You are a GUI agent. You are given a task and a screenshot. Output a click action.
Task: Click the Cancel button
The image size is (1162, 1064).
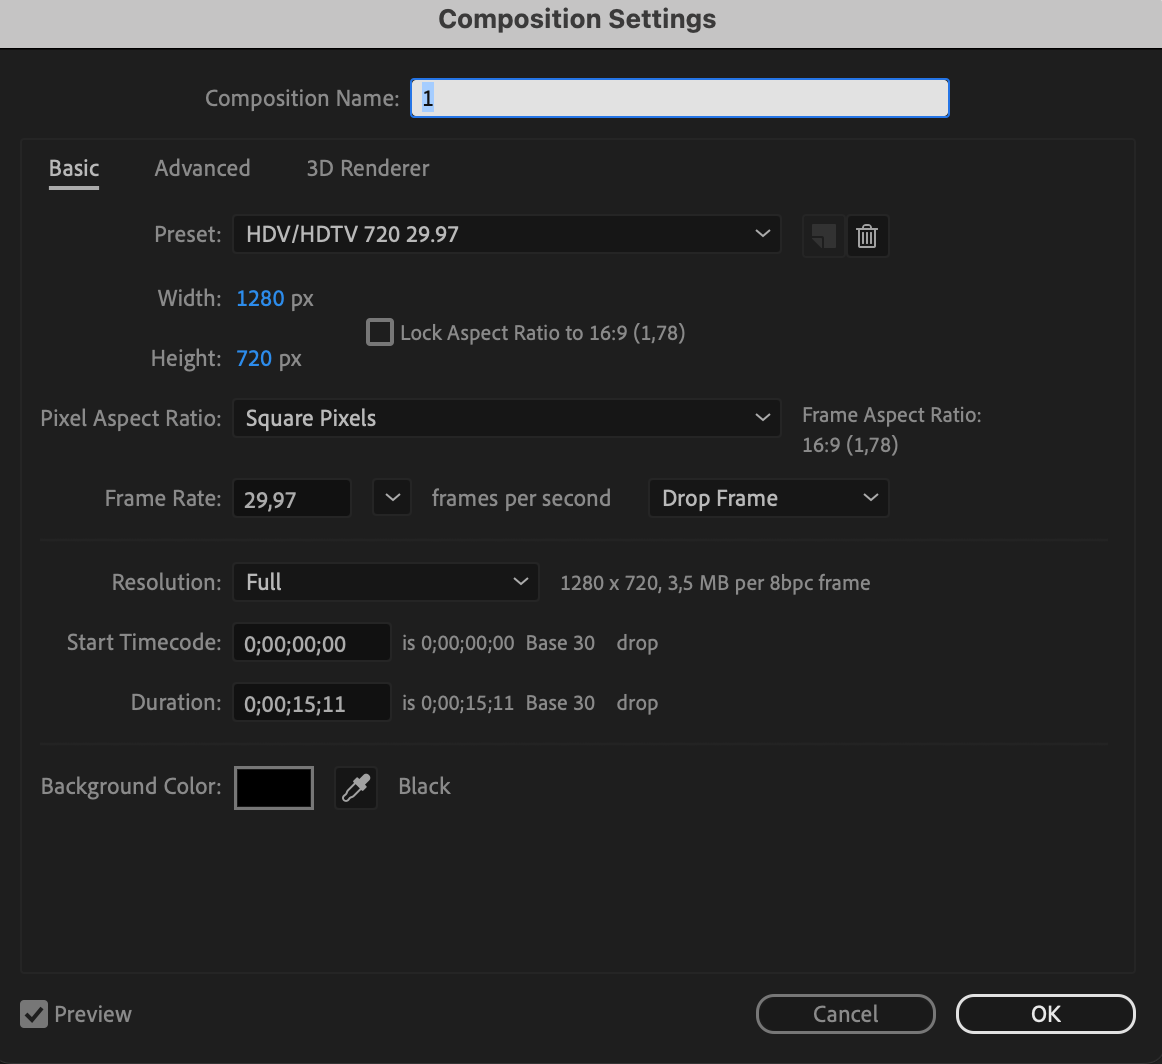845,1014
